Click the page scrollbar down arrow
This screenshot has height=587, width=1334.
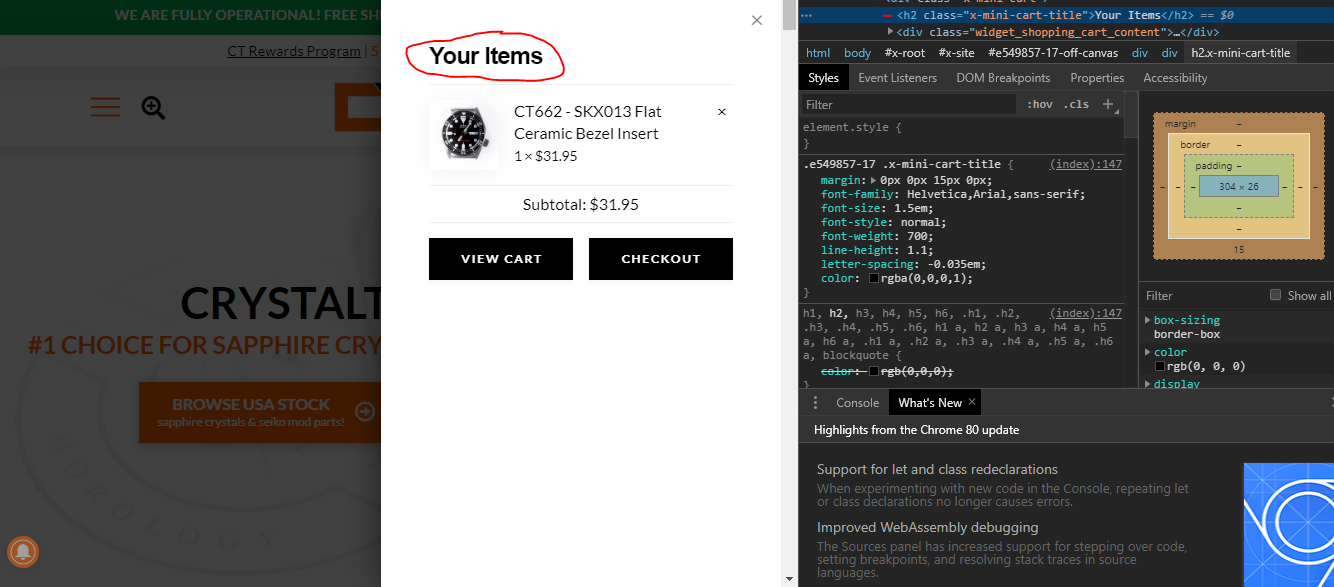point(790,579)
